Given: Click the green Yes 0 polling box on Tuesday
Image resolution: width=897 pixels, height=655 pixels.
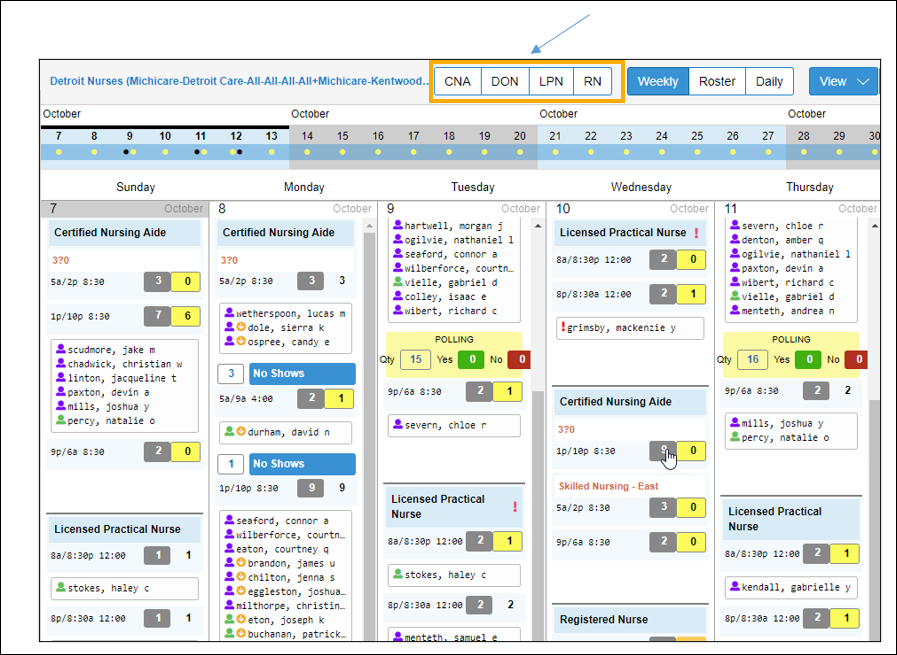Looking at the screenshot, I should coord(471,360).
